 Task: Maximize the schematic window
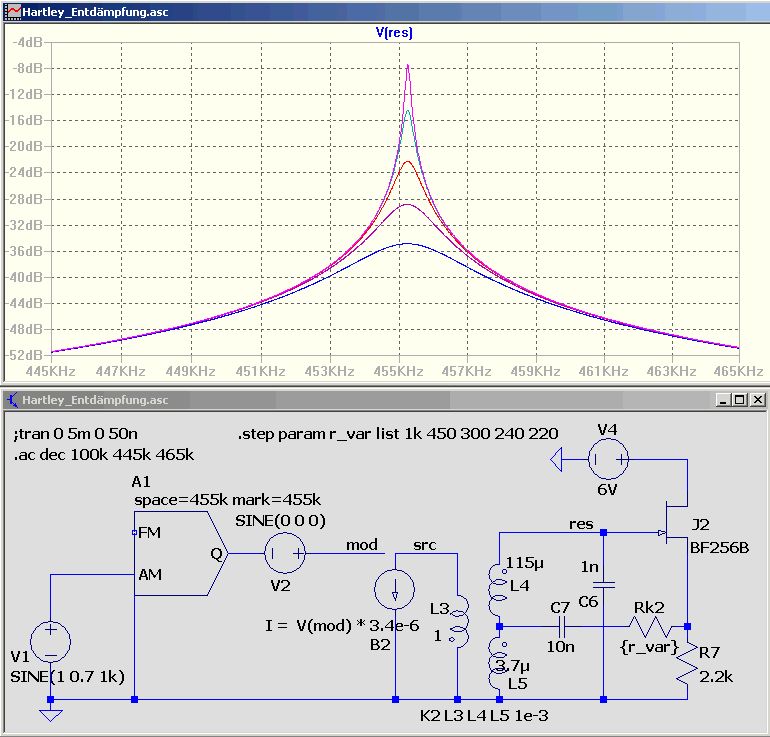(740, 400)
